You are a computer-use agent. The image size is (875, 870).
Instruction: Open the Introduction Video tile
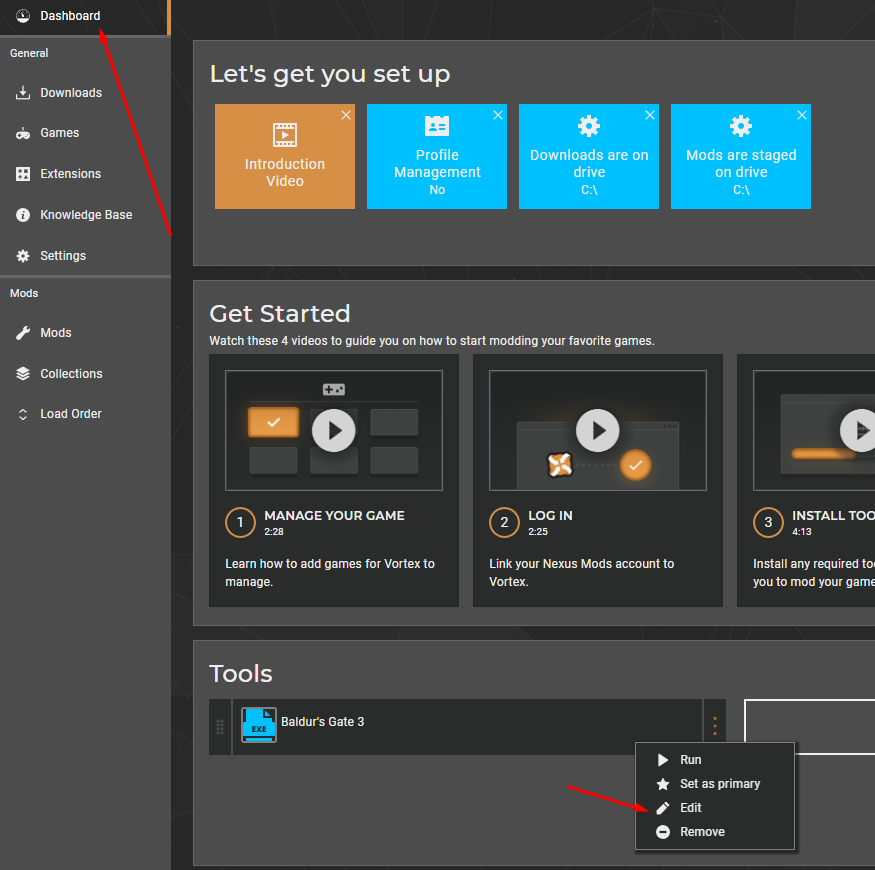285,156
